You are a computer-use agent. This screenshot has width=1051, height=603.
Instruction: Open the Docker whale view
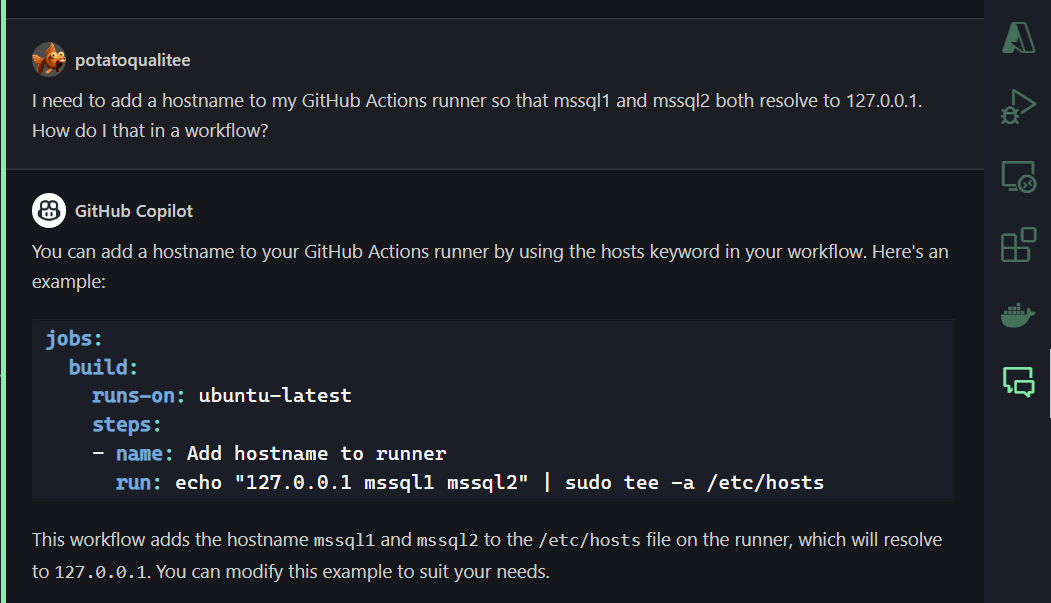(1018, 315)
